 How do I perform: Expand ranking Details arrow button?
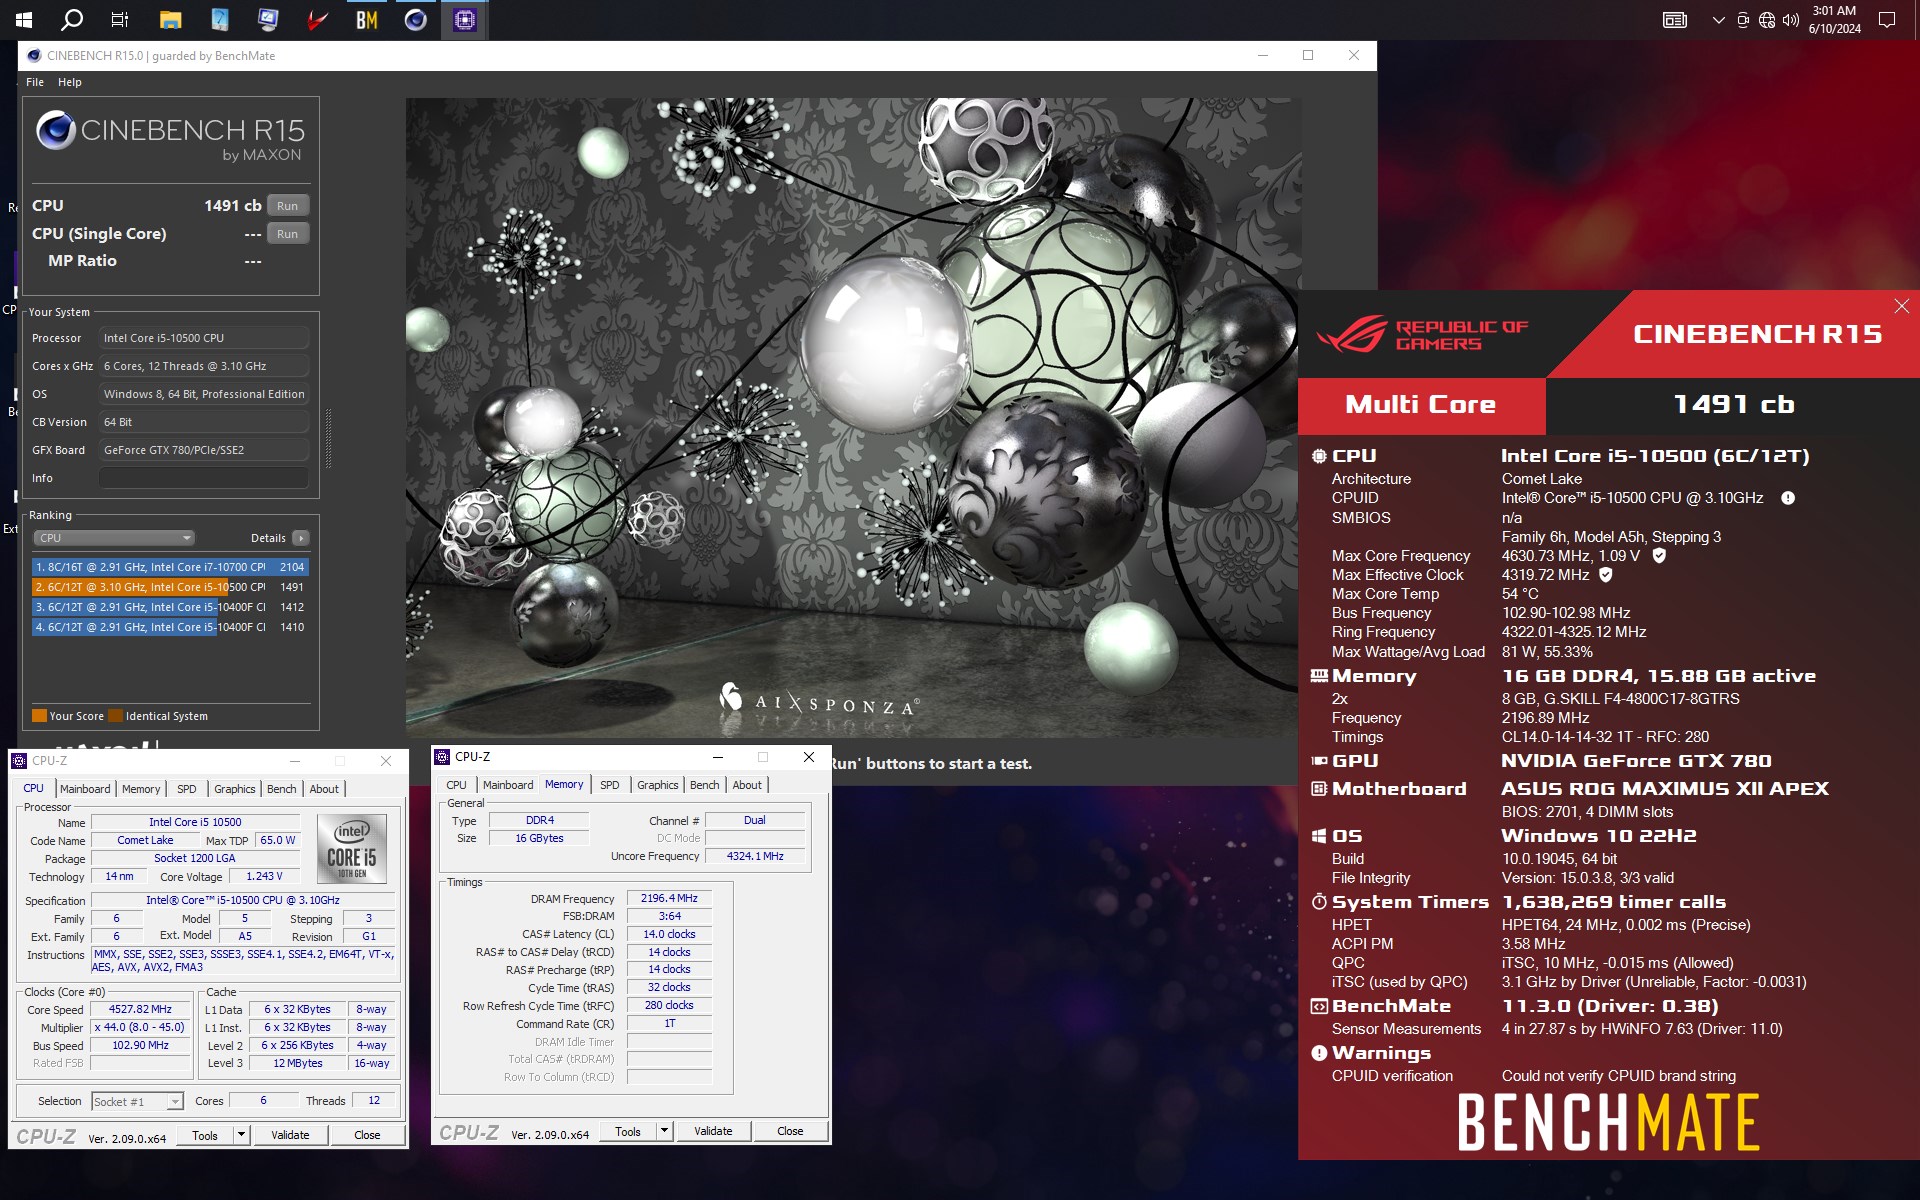(300, 538)
